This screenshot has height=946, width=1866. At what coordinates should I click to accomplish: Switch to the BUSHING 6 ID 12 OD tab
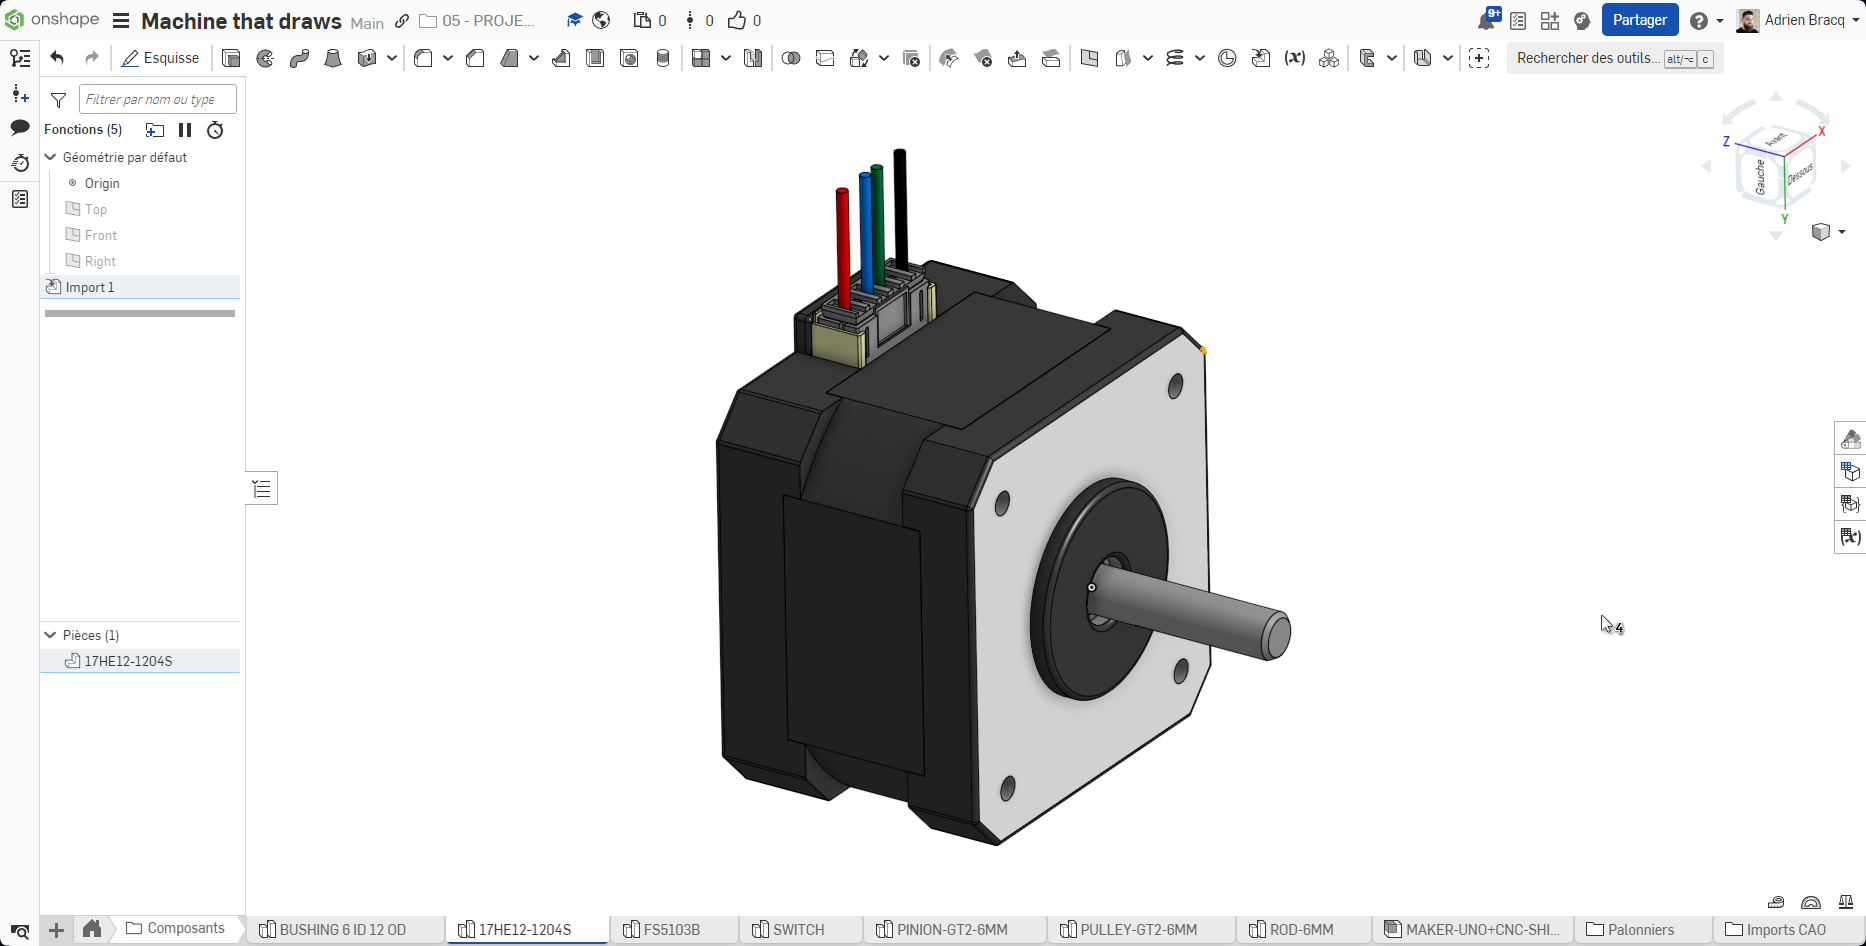tap(346, 929)
